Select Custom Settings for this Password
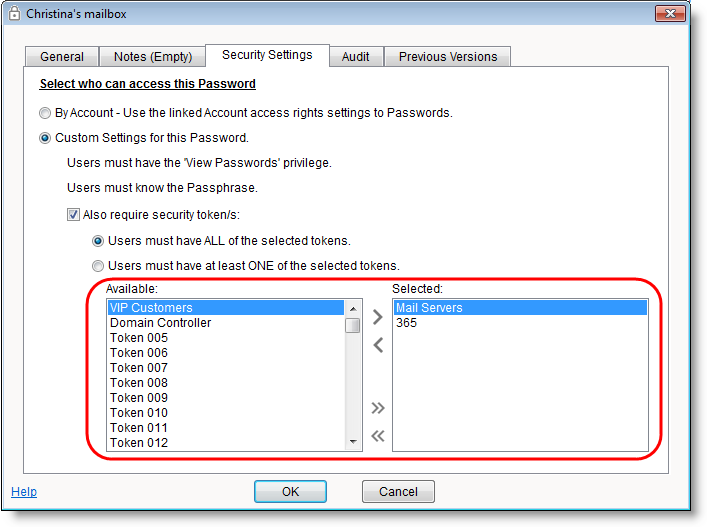 (x=44, y=138)
